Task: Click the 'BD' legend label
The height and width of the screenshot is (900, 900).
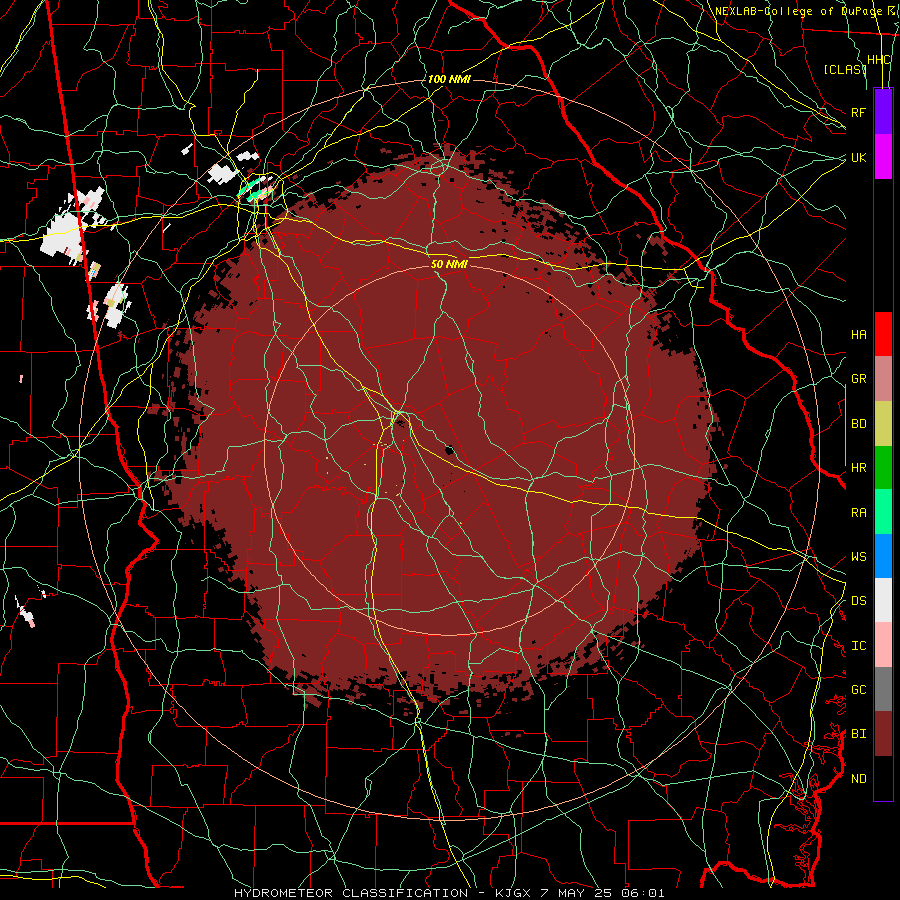Action: (x=858, y=424)
